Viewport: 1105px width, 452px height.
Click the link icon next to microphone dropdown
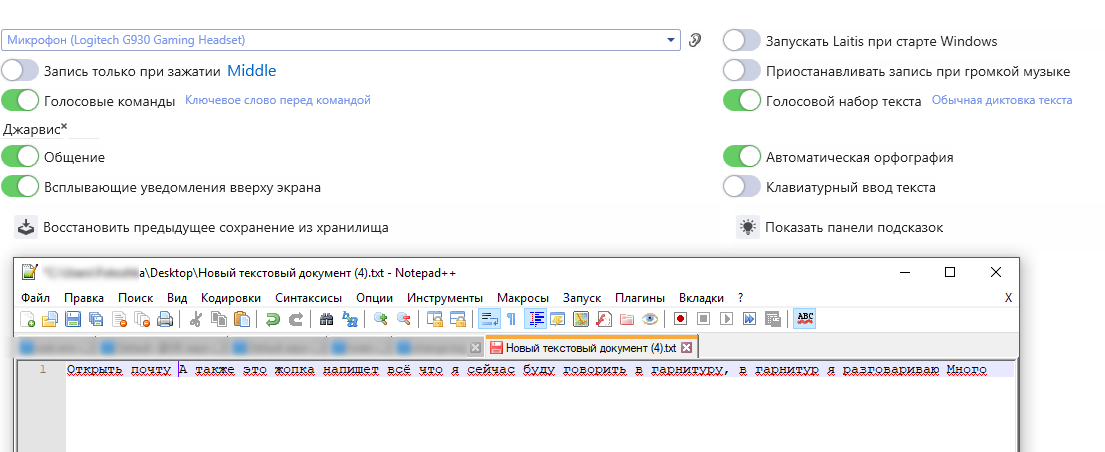696,40
